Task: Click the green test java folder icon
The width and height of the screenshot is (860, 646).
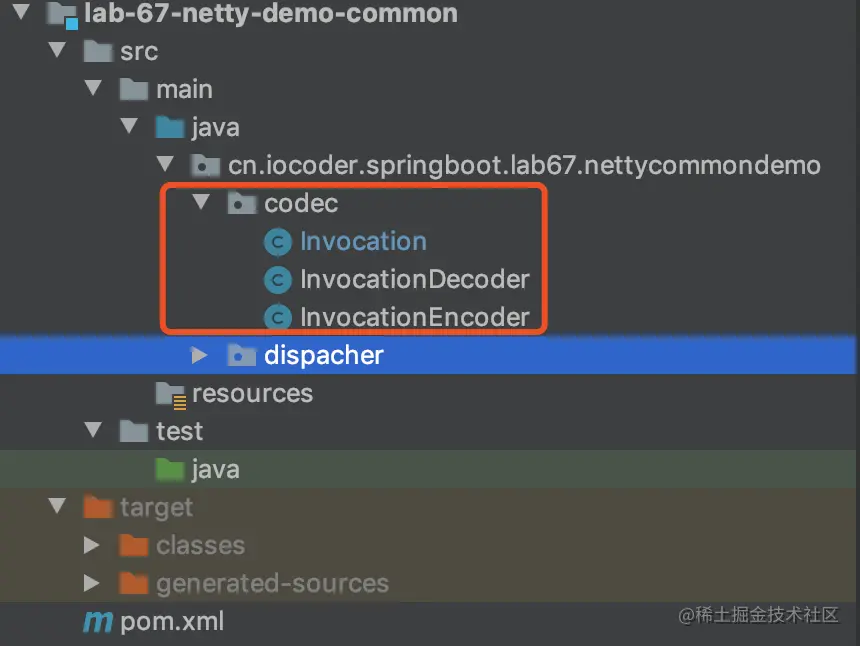Action: [169, 469]
